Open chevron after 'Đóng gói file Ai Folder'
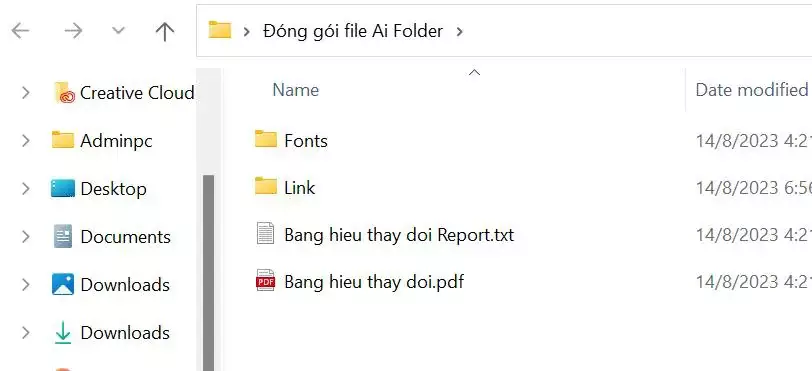The width and height of the screenshot is (812, 371). 459,32
